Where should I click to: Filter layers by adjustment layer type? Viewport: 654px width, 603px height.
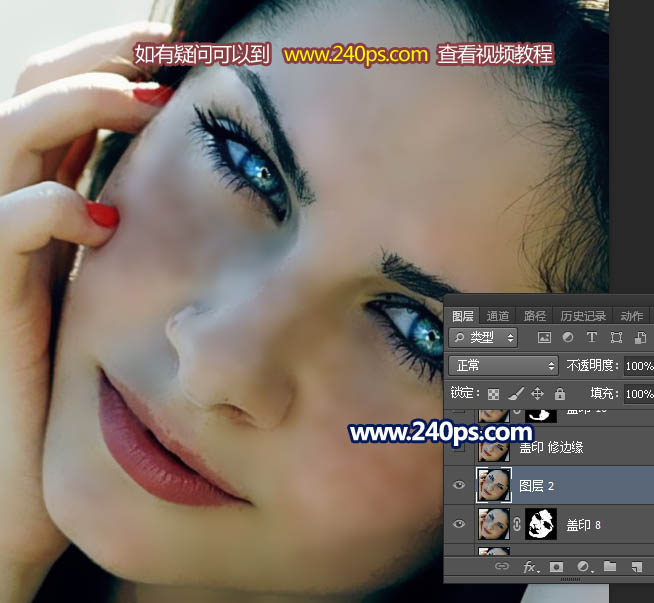pyautogui.click(x=568, y=337)
